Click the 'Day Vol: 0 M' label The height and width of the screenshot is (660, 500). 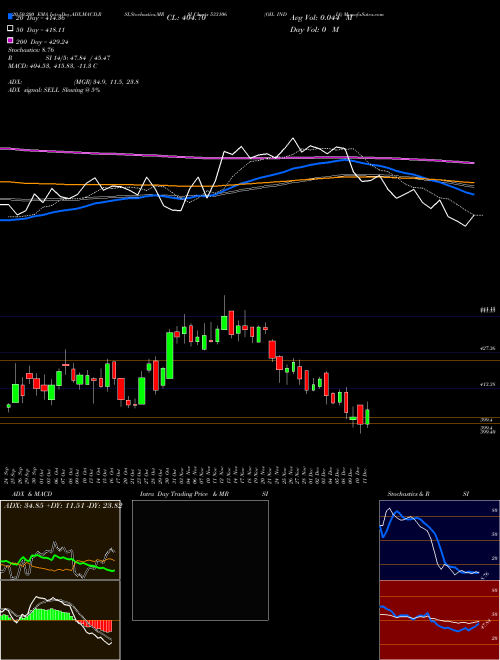tap(314, 29)
